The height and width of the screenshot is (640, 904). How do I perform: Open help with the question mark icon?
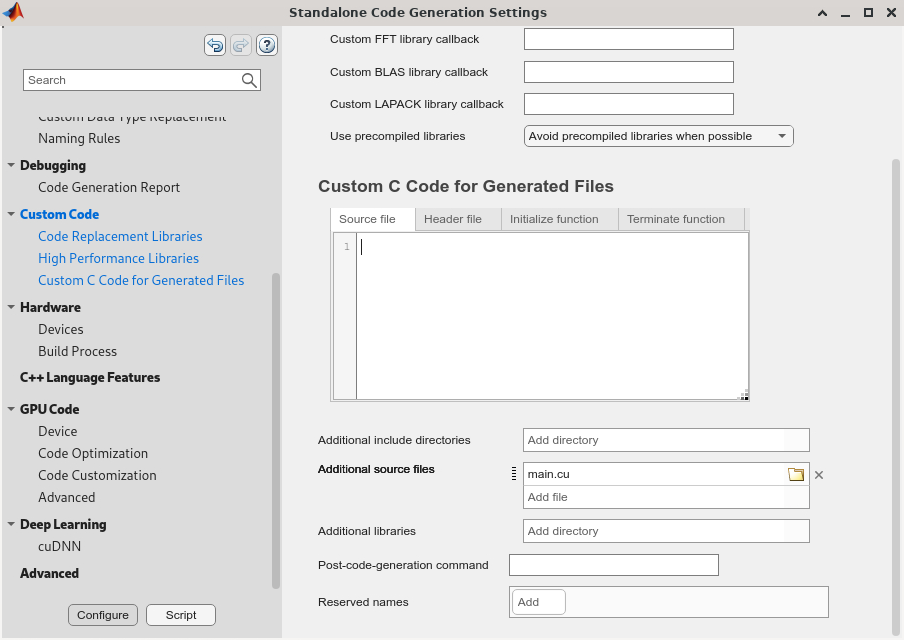click(267, 45)
